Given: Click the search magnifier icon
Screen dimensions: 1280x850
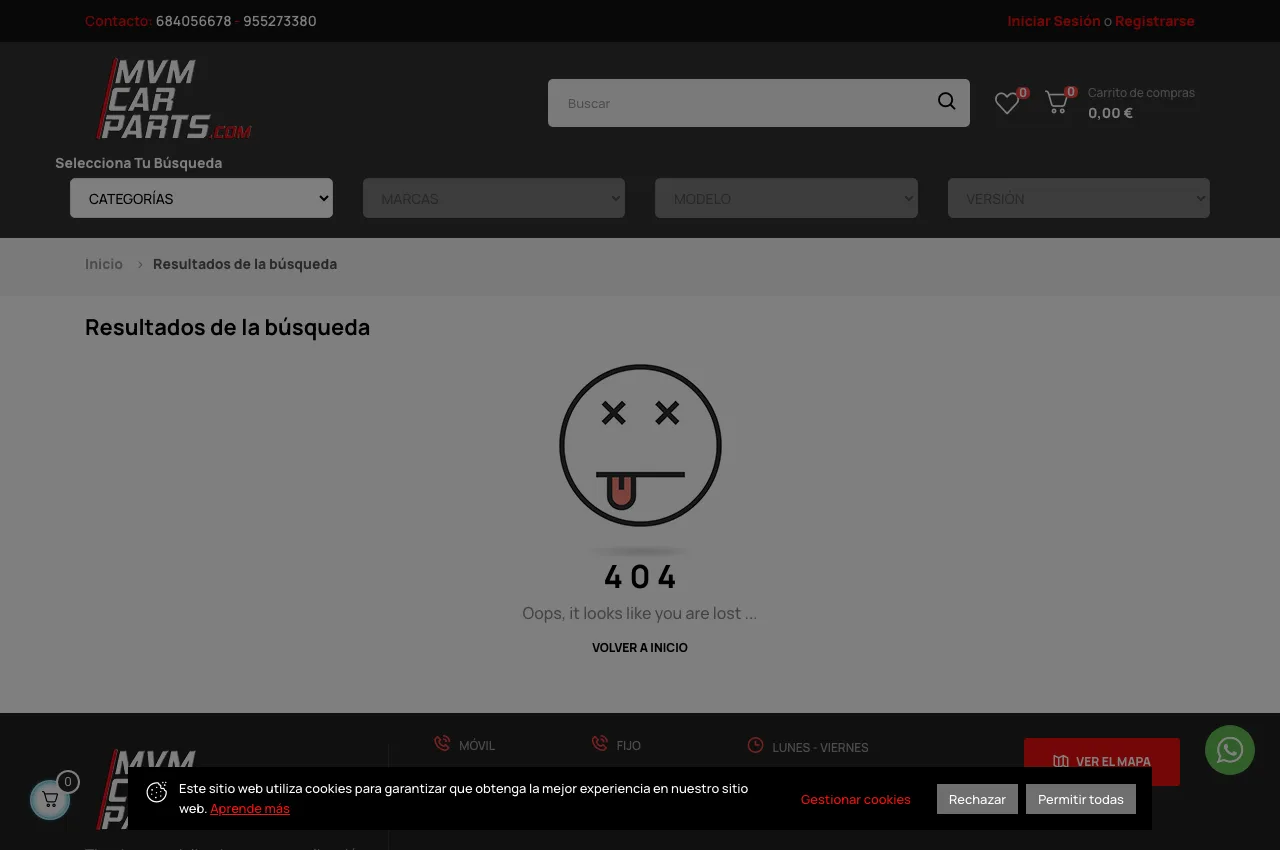Looking at the screenshot, I should pos(946,102).
